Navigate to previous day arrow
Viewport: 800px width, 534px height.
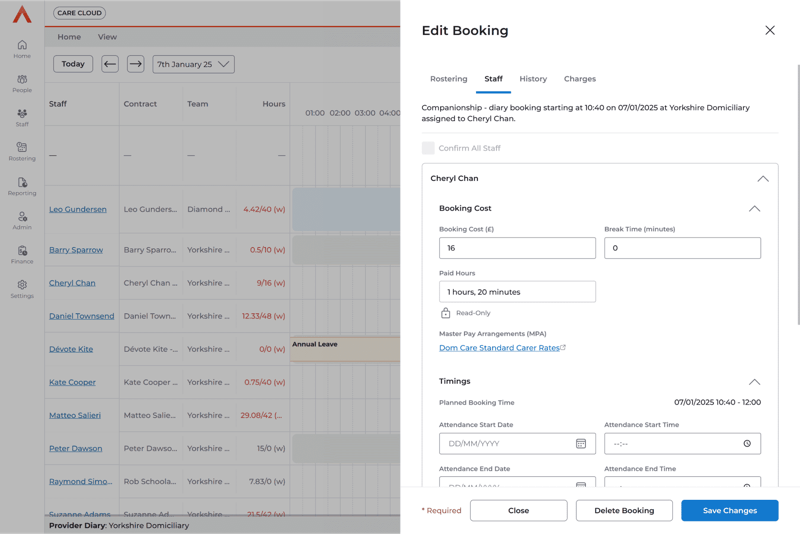pyautogui.click(x=110, y=64)
